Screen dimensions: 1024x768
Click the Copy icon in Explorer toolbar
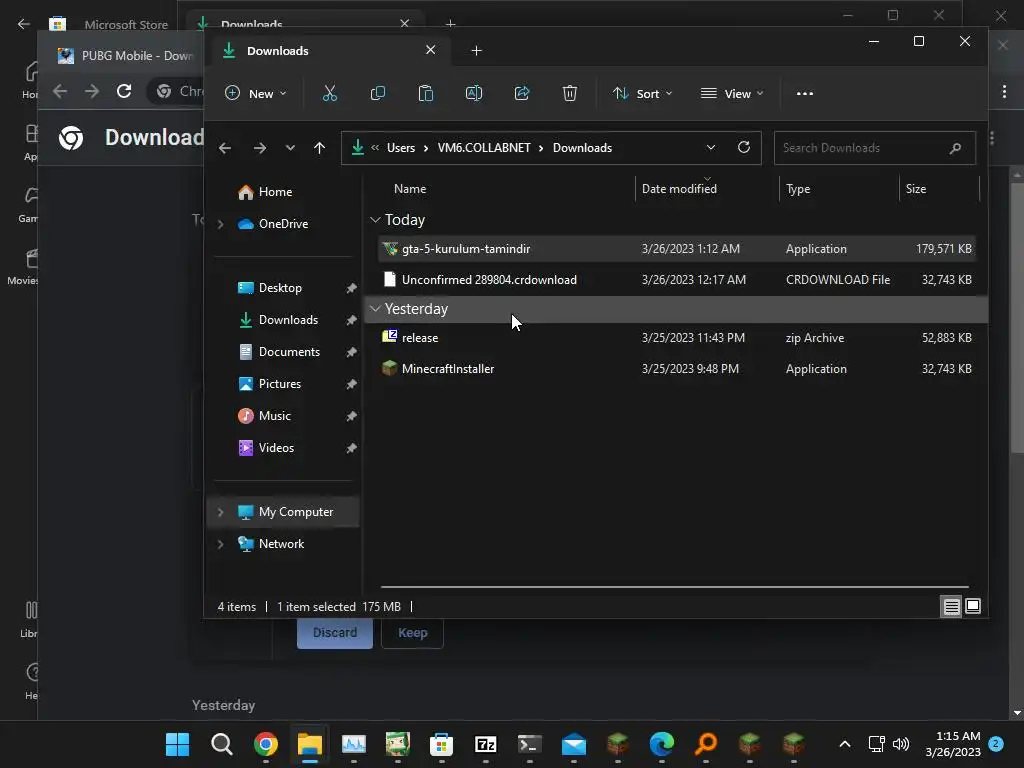coord(377,93)
